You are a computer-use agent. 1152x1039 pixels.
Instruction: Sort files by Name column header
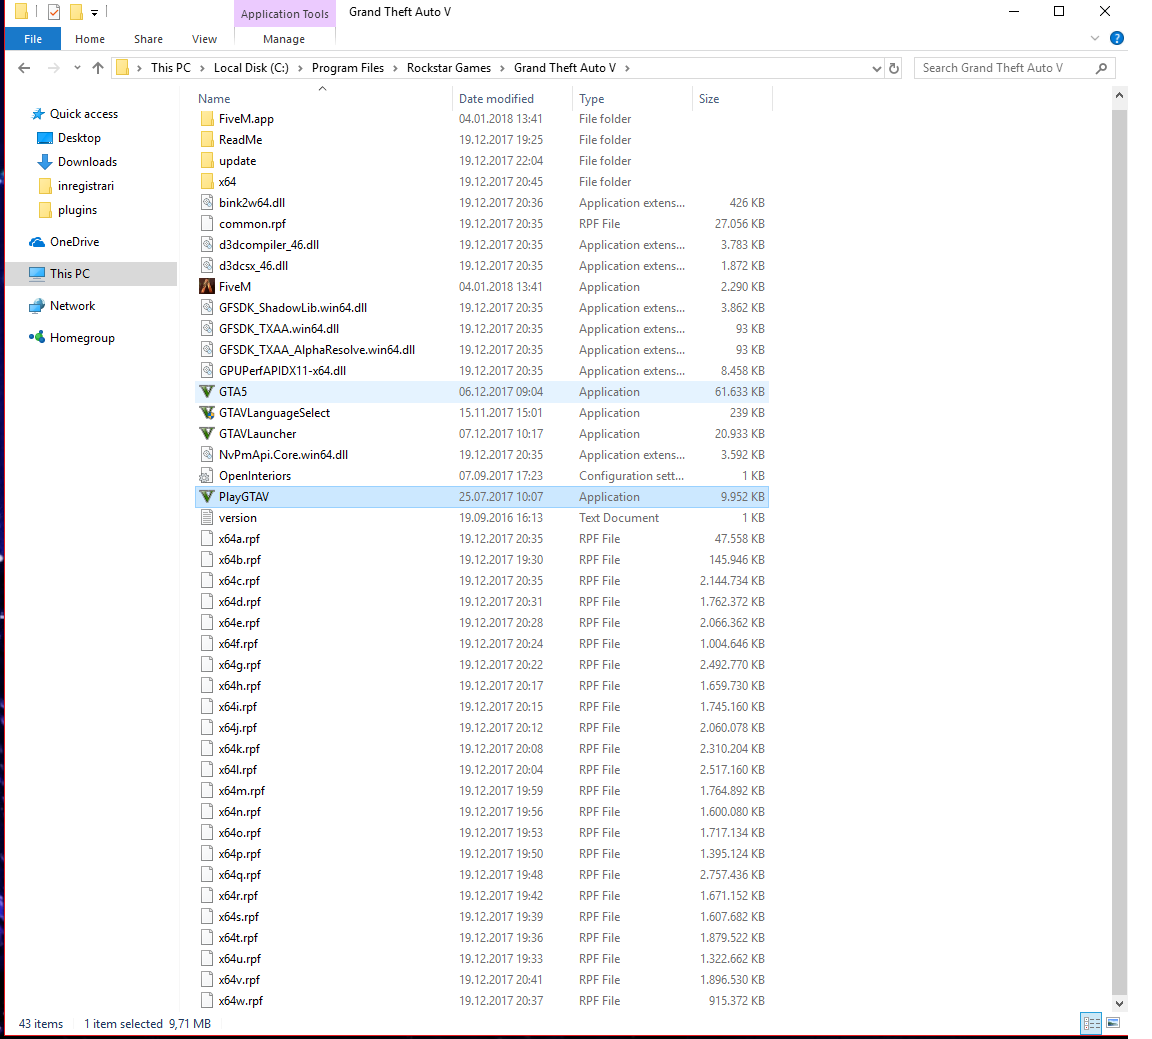pos(323,98)
